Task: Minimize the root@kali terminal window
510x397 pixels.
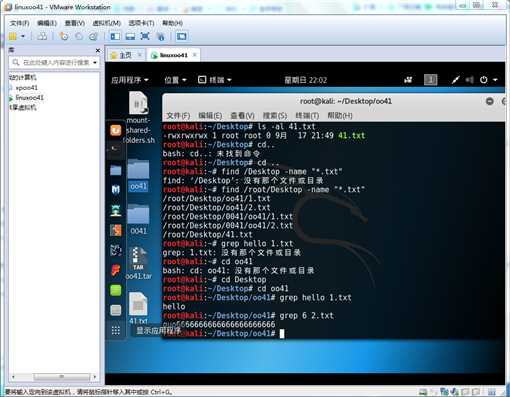Action: (x=490, y=101)
